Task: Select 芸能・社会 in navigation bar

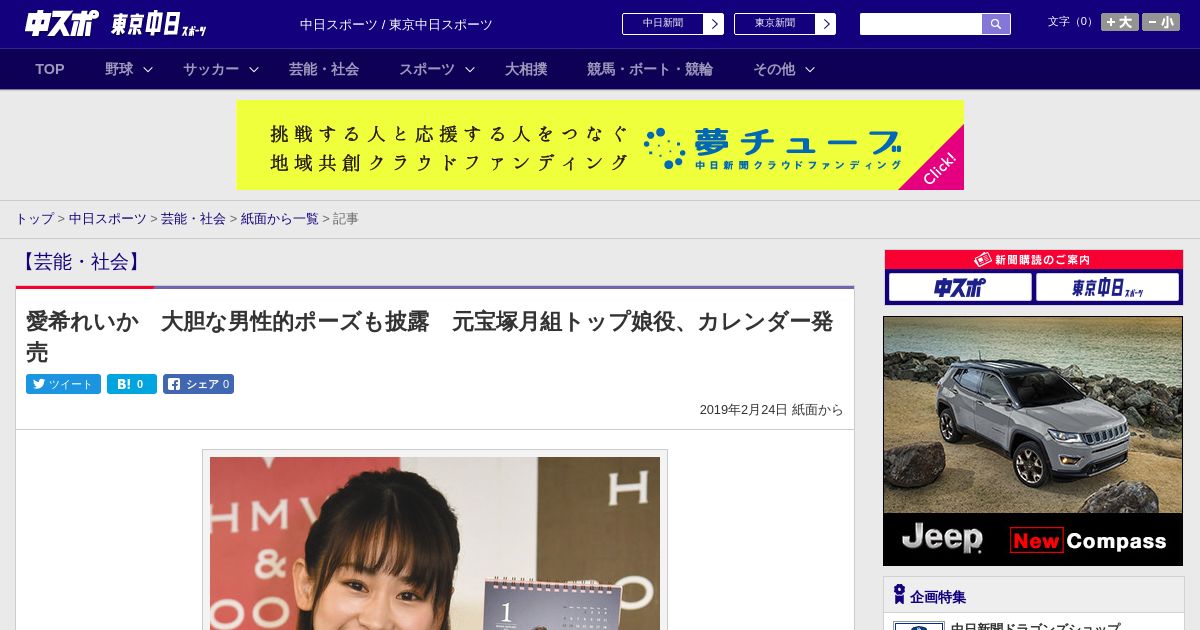Action: [x=324, y=69]
